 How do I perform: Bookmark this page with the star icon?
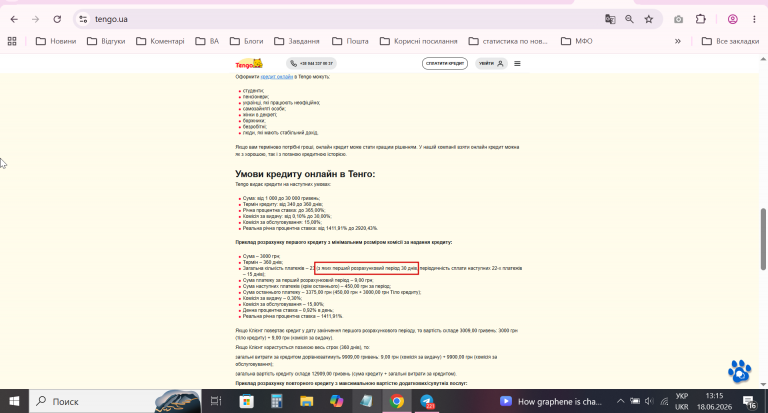click(649, 19)
